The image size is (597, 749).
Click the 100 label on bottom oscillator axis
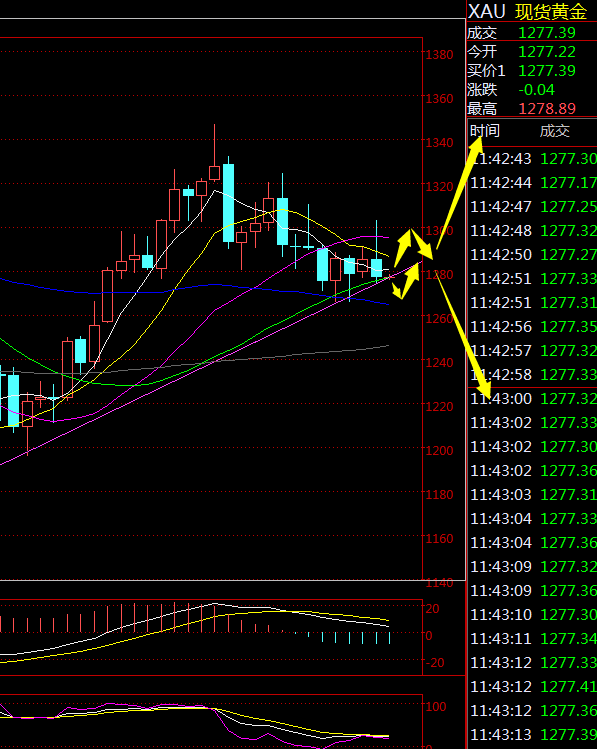tap(436, 706)
